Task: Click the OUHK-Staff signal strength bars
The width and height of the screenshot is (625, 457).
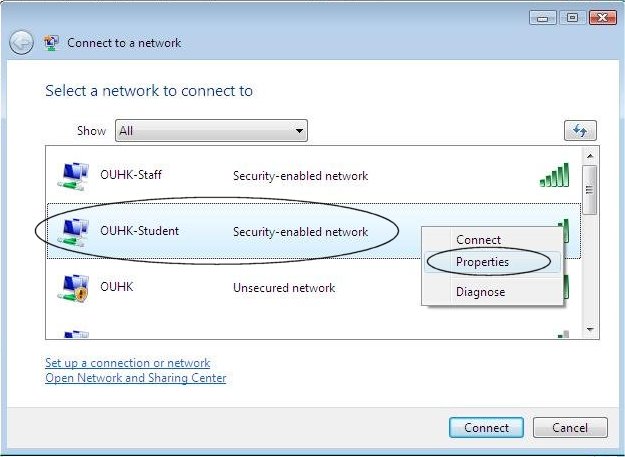Action: click(x=554, y=175)
